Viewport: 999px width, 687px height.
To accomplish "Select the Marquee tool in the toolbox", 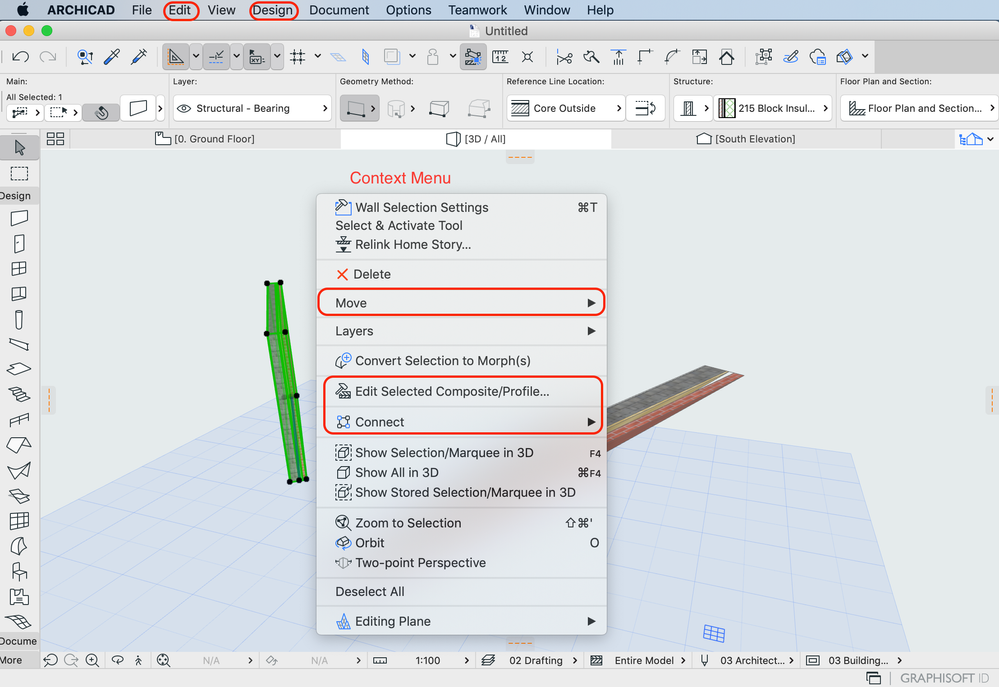I will [19, 174].
